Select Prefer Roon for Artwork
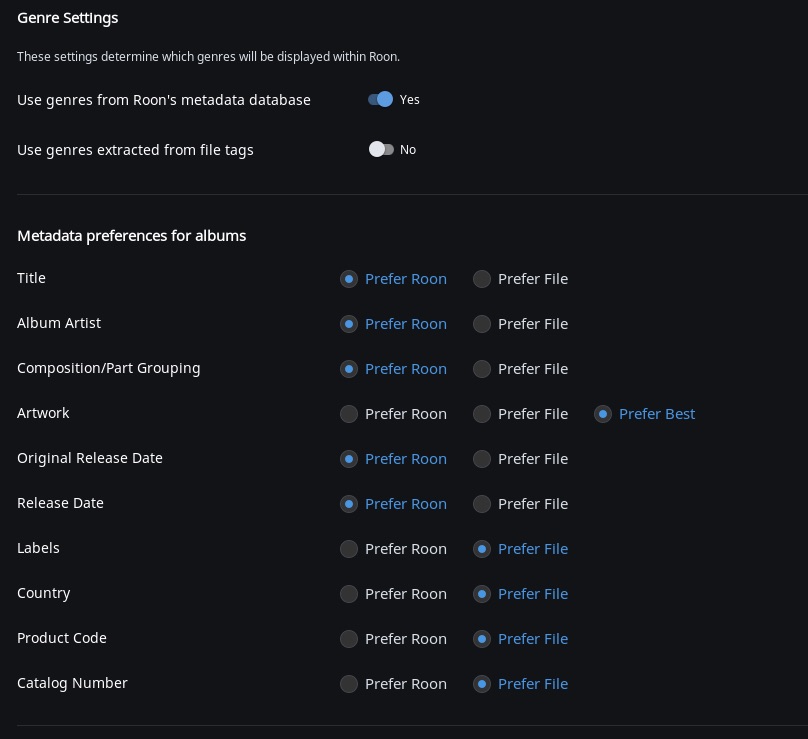The image size is (808, 739). tap(349, 414)
